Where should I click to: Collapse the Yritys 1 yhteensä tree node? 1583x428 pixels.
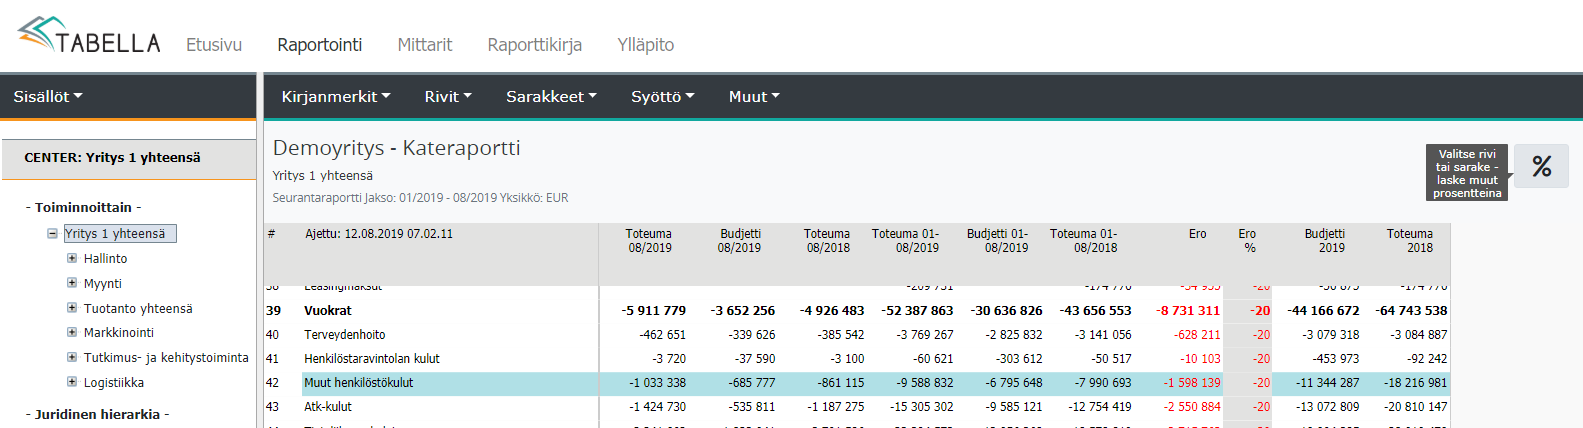click(x=52, y=234)
